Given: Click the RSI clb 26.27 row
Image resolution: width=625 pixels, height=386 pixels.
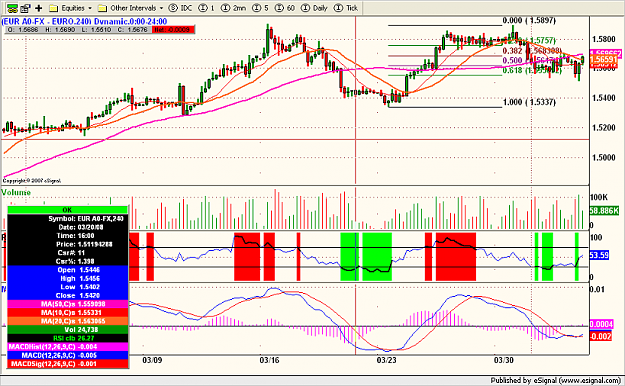Looking at the screenshot, I should click(68, 338).
